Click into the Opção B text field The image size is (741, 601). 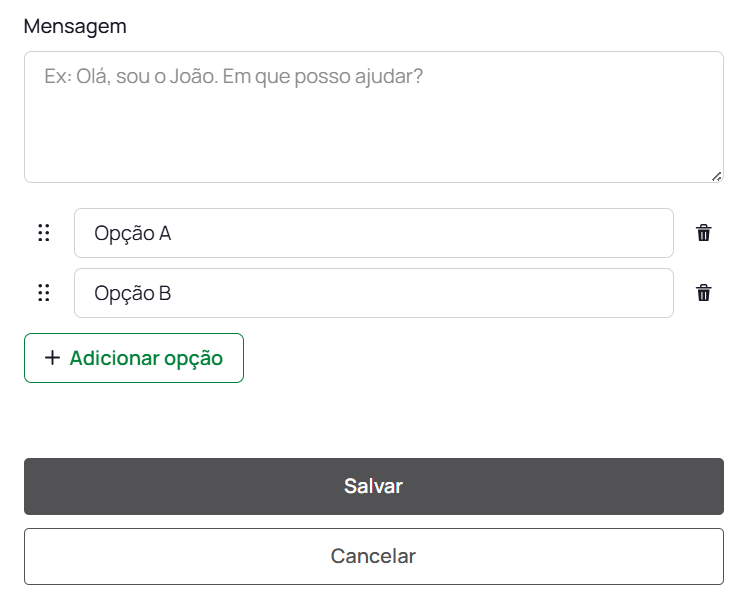click(x=373, y=293)
